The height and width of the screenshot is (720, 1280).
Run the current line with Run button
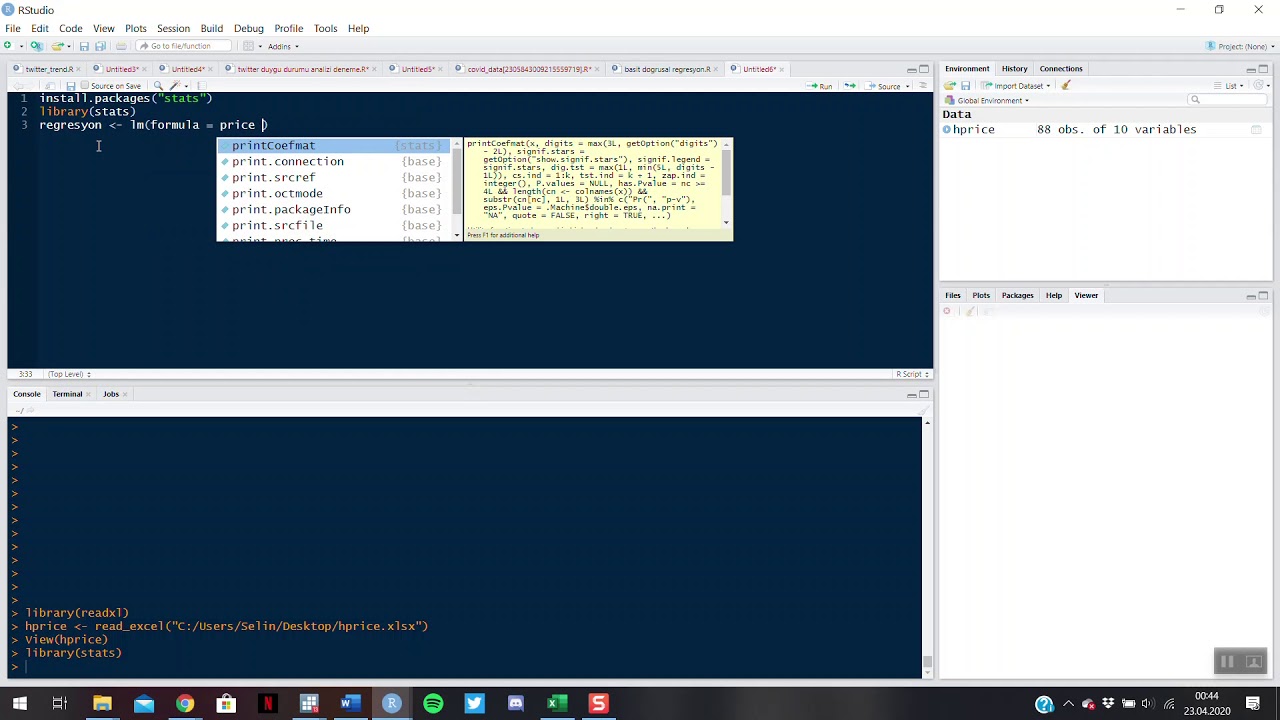click(x=821, y=86)
